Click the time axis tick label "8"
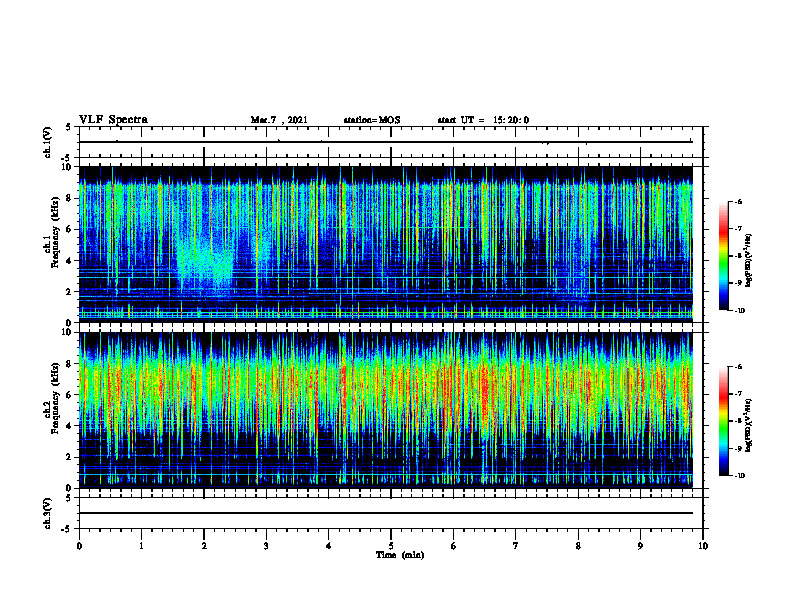The image size is (792, 612). click(578, 546)
